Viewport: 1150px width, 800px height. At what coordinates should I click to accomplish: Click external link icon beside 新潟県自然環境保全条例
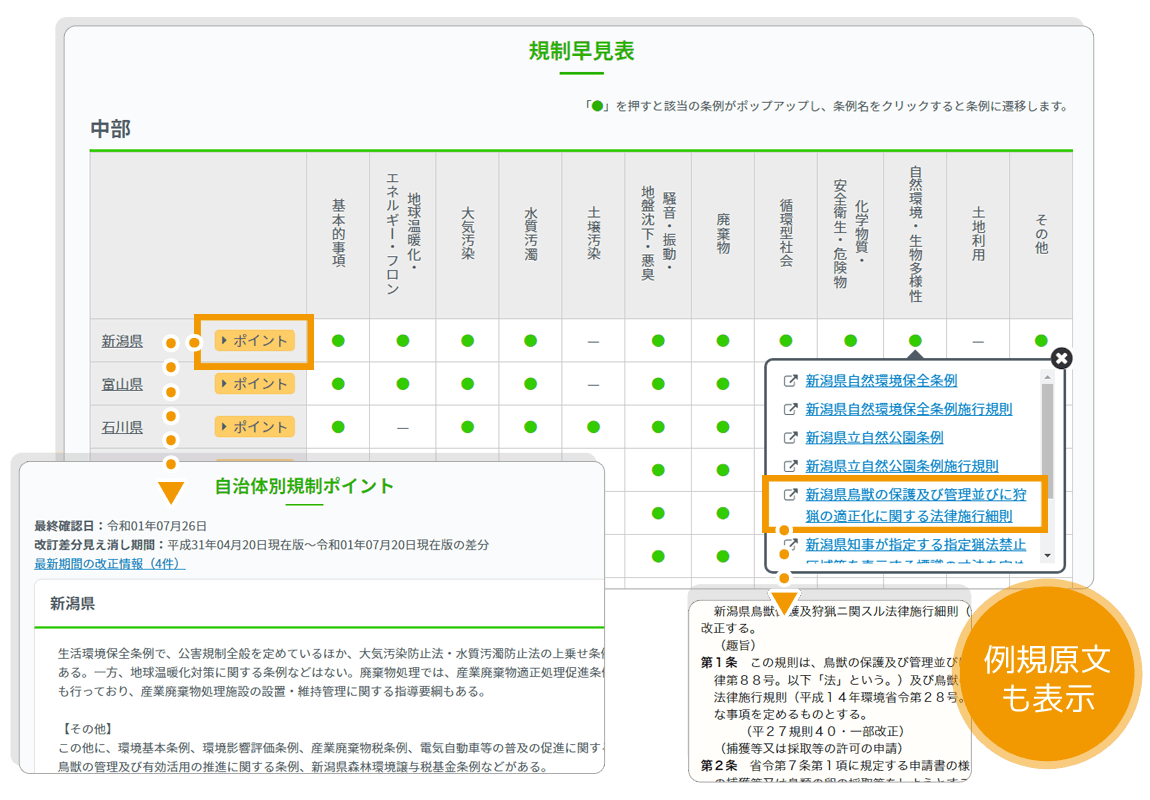790,381
